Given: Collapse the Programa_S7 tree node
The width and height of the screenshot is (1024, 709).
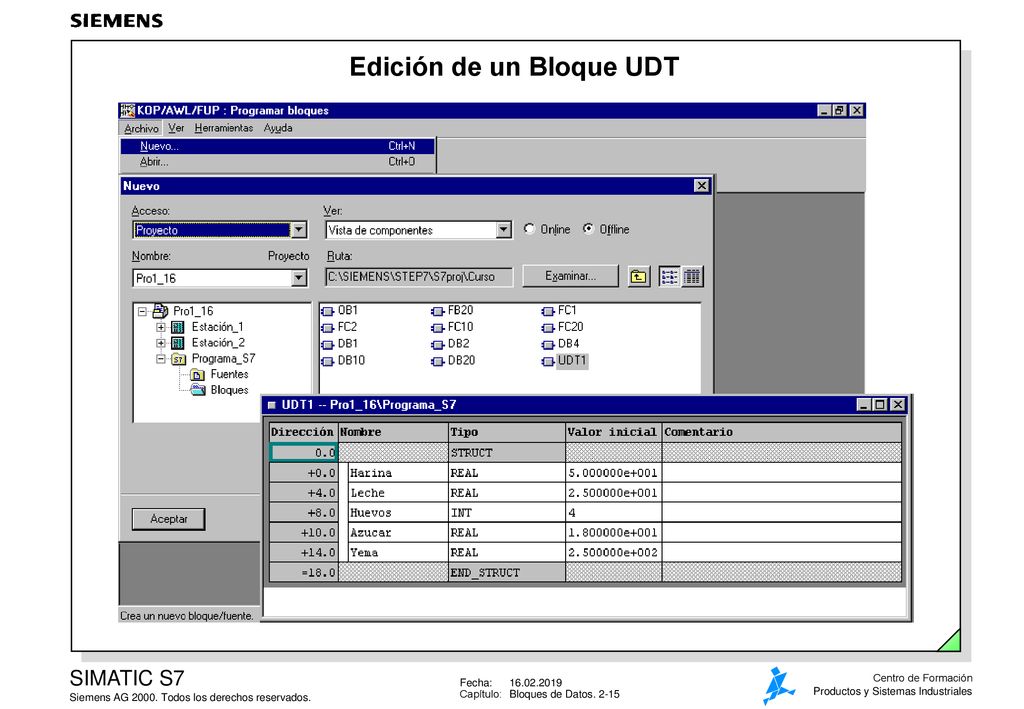Looking at the screenshot, I should (x=161, y=358).
